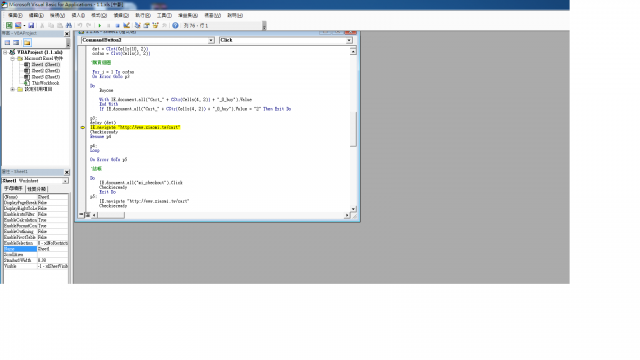
Task: Expand the last folder in the project tree
Action: tap(12, 89)
